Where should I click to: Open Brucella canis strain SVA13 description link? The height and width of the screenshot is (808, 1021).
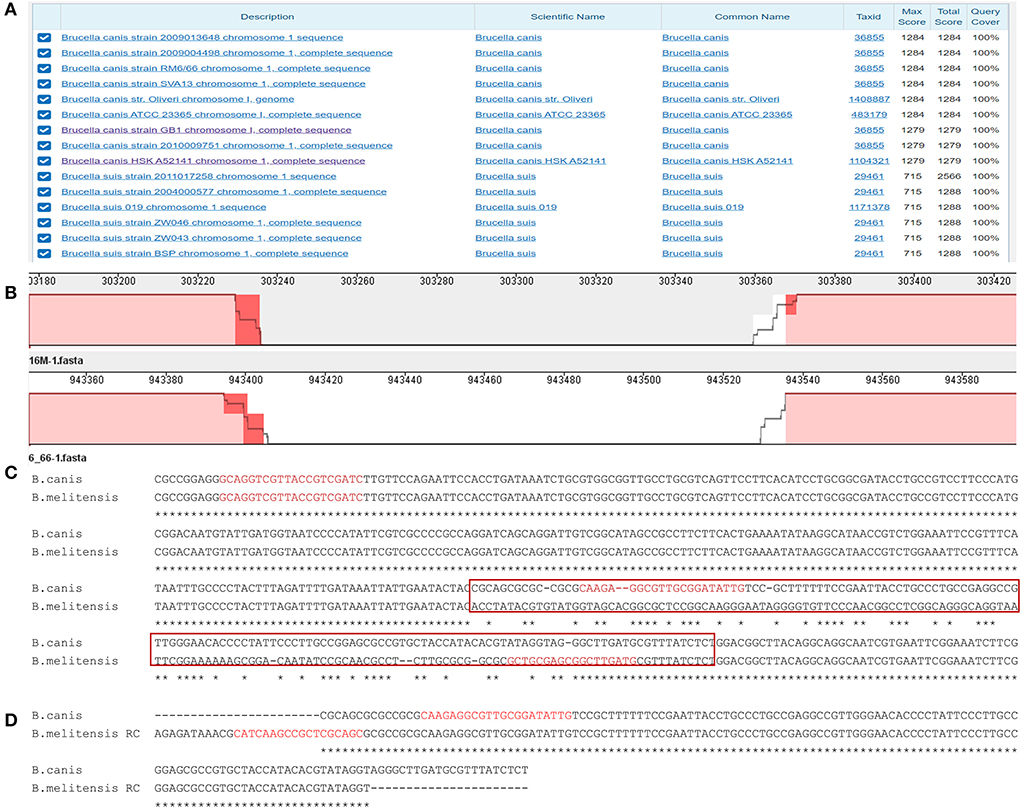(213, 84)
